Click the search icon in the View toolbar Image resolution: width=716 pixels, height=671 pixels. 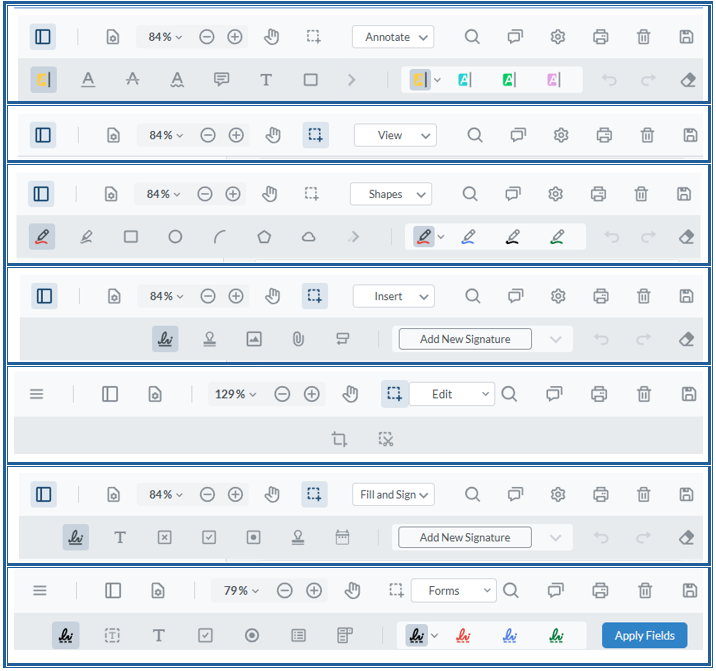(x=475, y=135)
